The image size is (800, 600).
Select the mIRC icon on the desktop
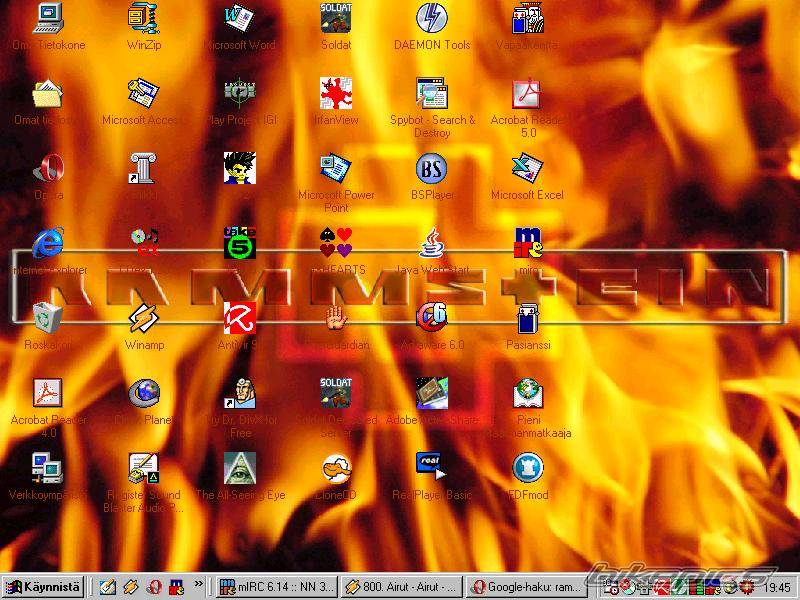[528, 243]
